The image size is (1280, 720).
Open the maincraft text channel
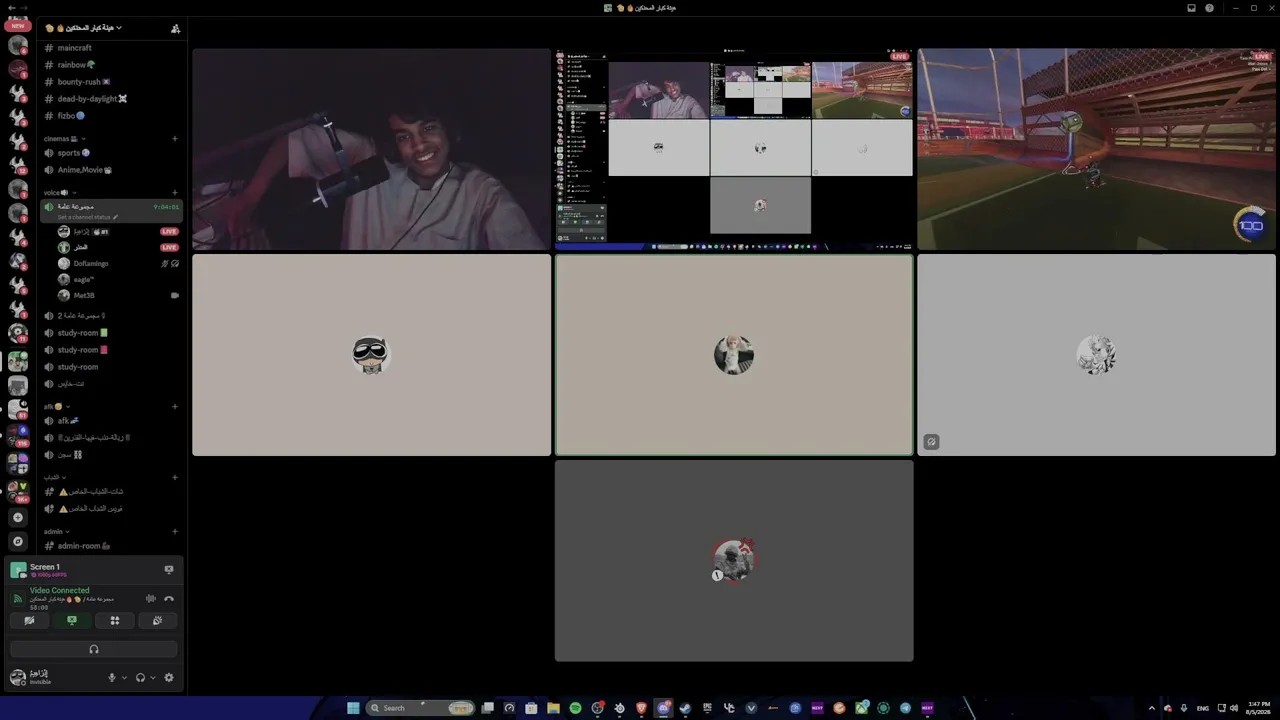pyautogui.click(x=110, y=48)
